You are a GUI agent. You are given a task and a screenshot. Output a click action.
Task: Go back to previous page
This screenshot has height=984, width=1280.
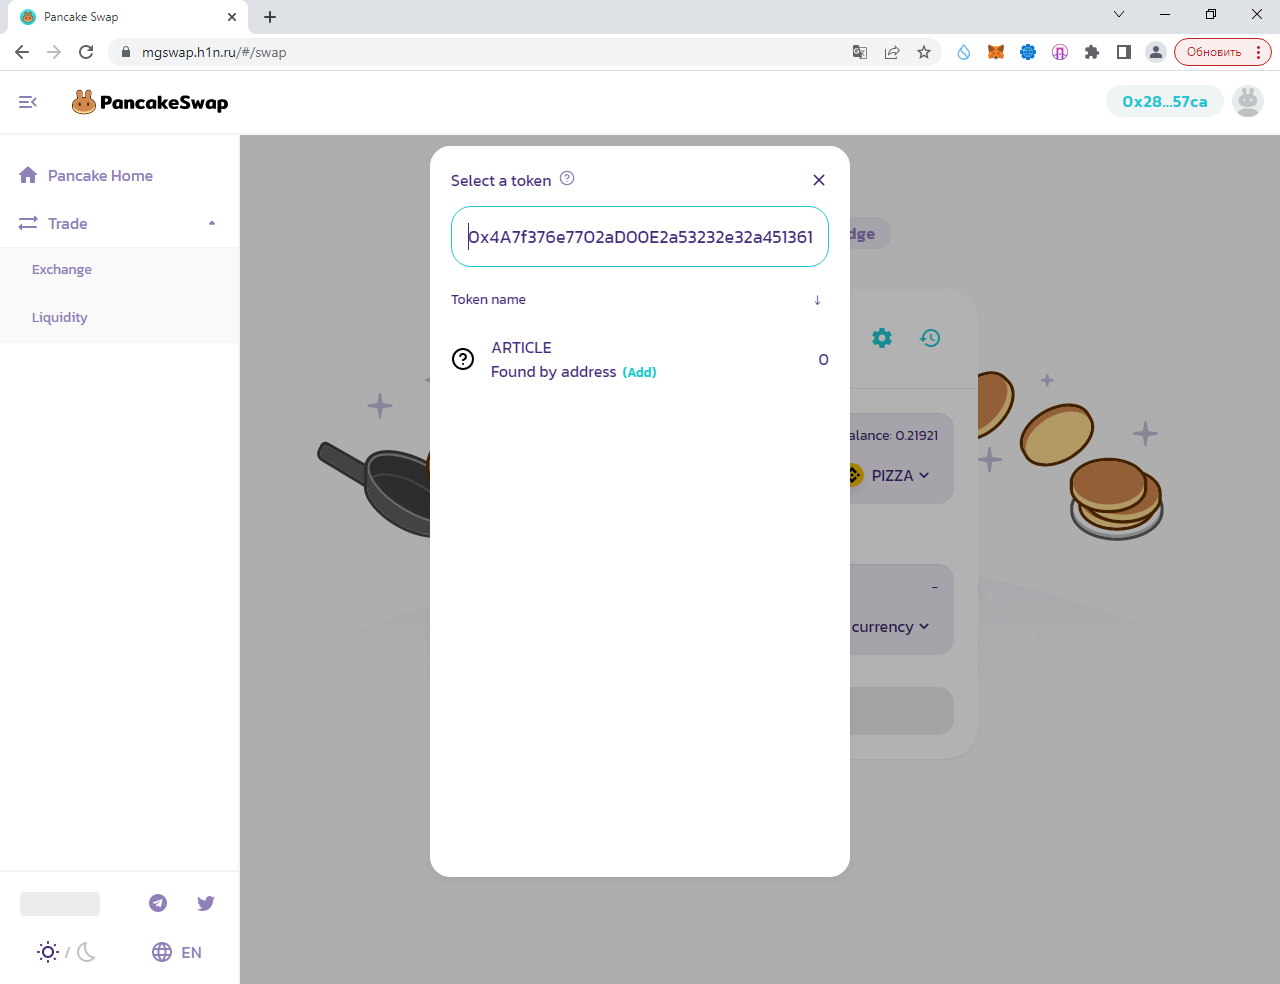pos(22,52)
